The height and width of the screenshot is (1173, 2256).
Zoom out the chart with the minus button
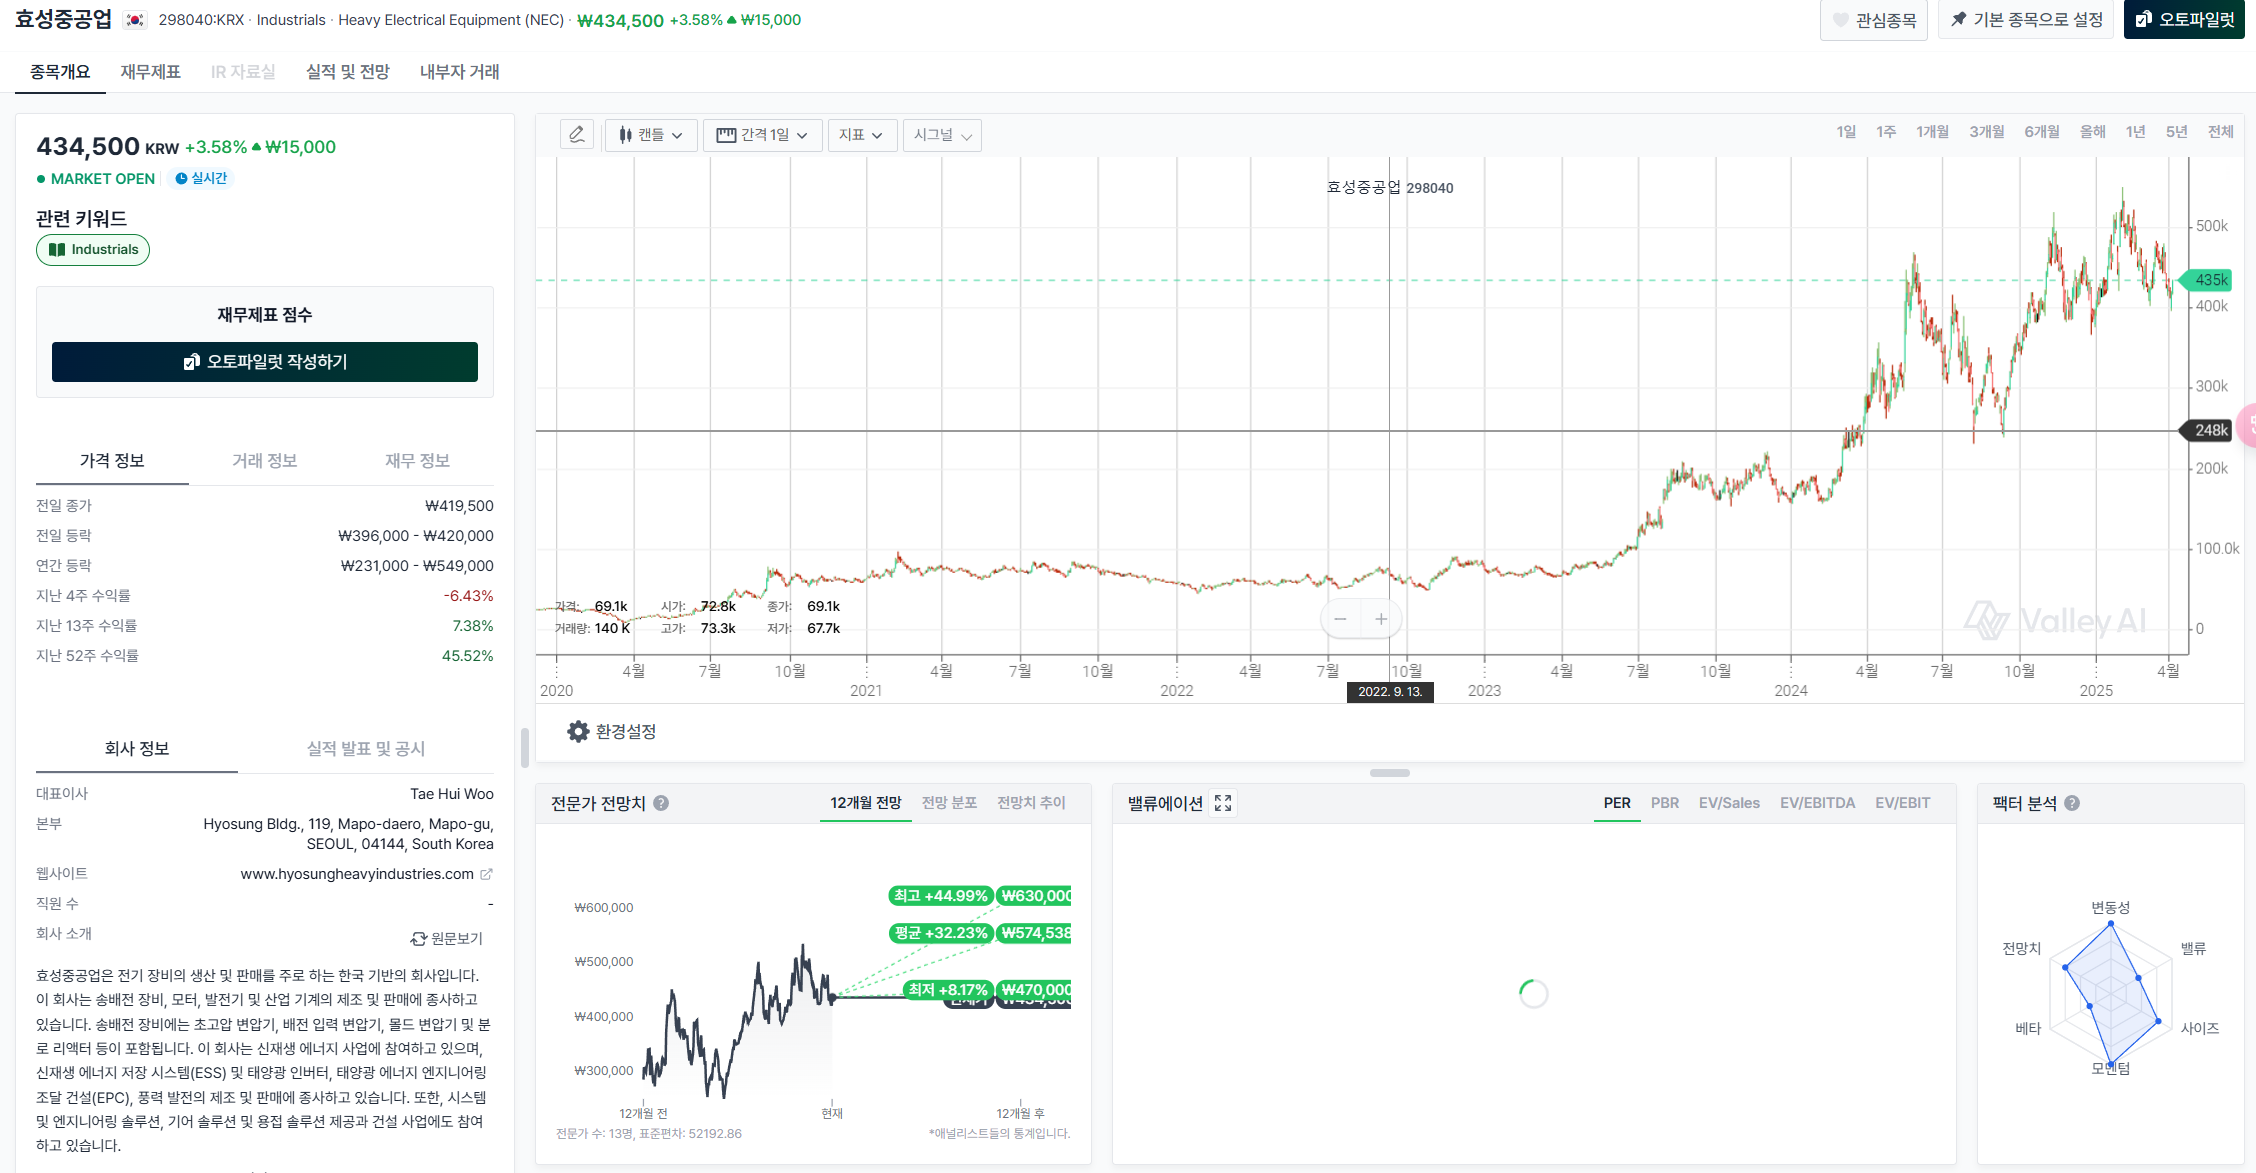click(1340, 619)
